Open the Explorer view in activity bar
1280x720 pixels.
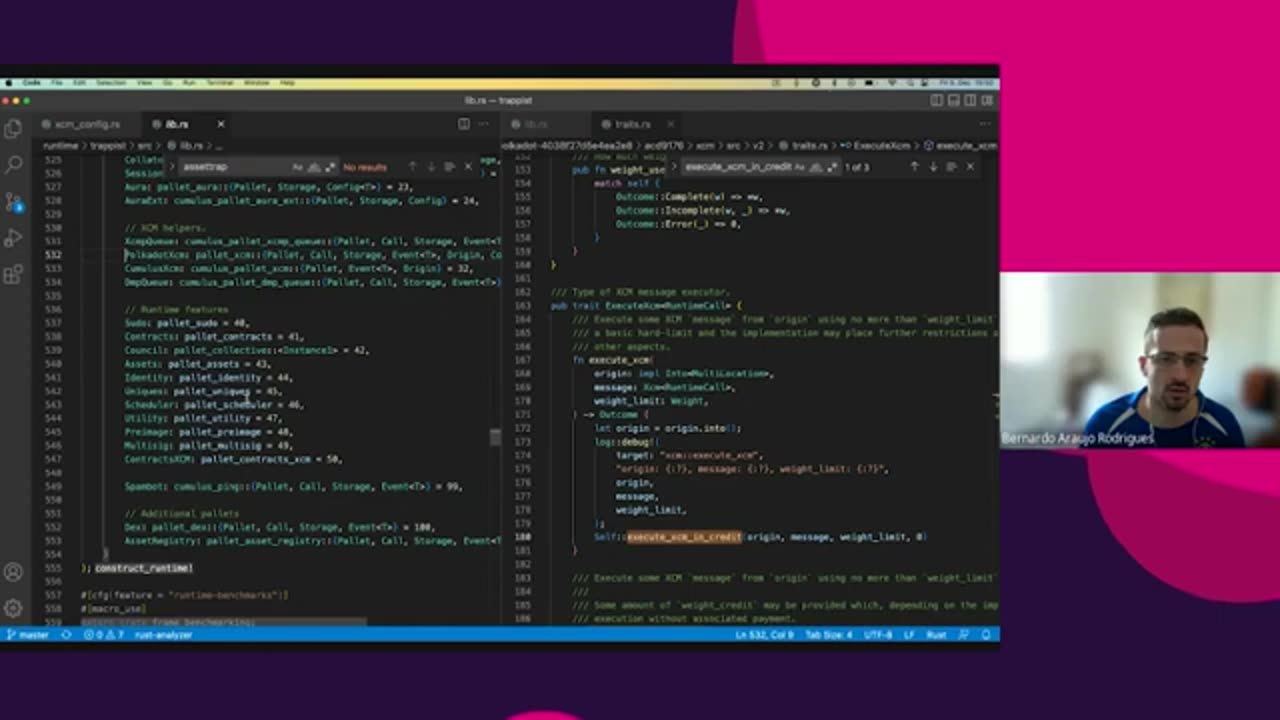(13, 127)
